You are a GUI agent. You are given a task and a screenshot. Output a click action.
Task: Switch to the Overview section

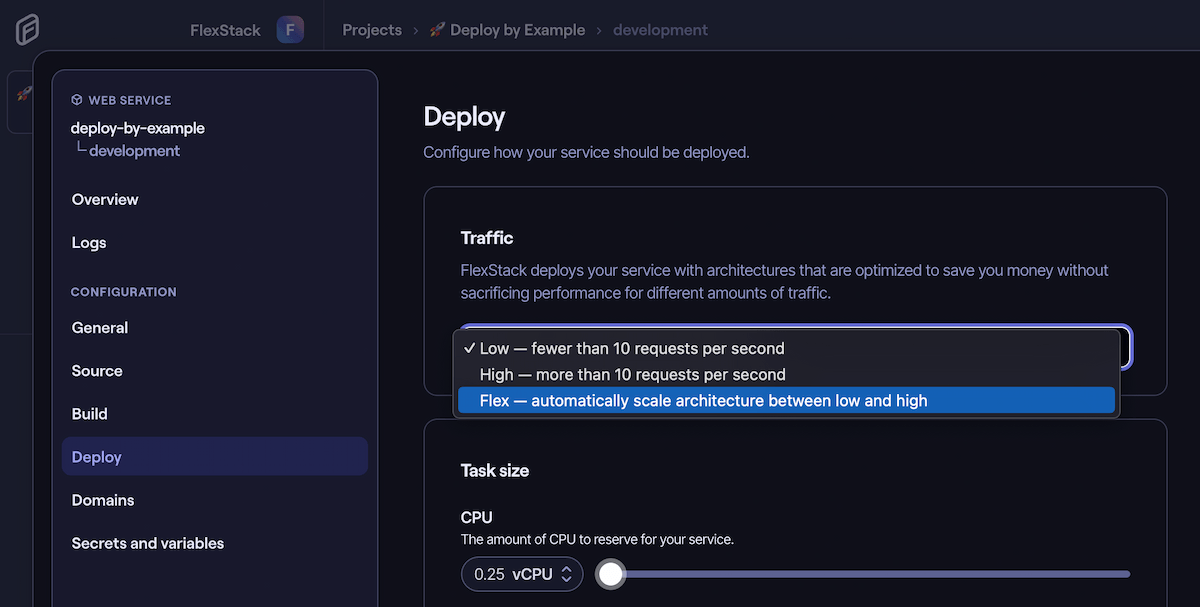click(105, 199)
